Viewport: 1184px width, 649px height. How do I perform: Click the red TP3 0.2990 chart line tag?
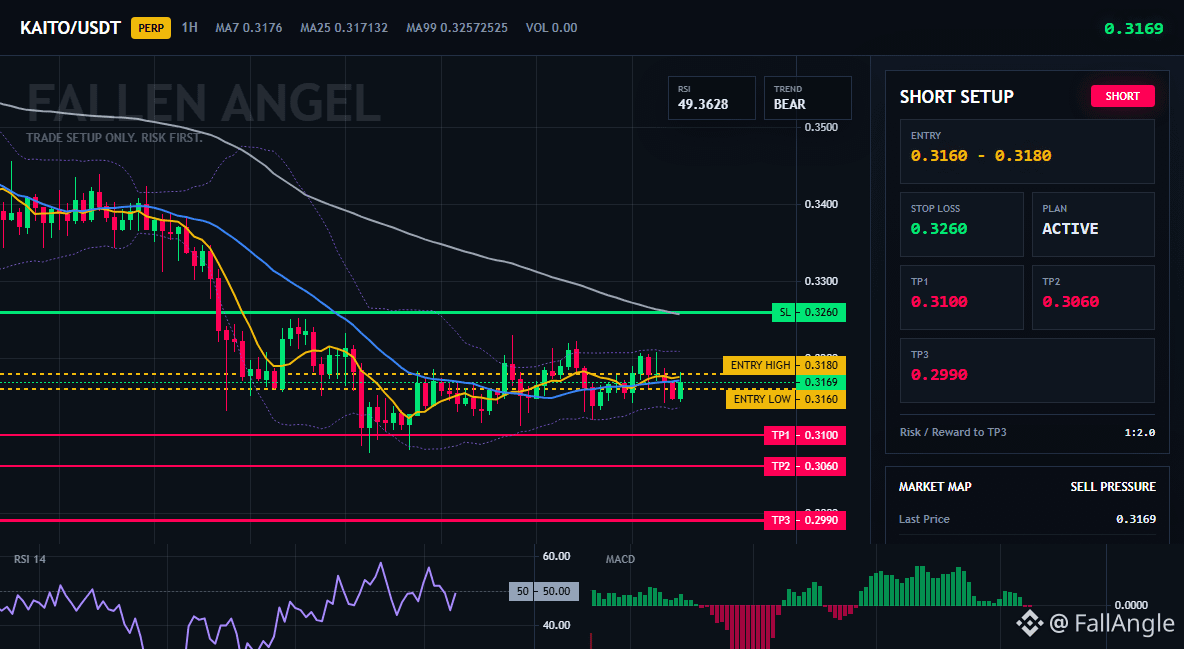tap(805, 520)
